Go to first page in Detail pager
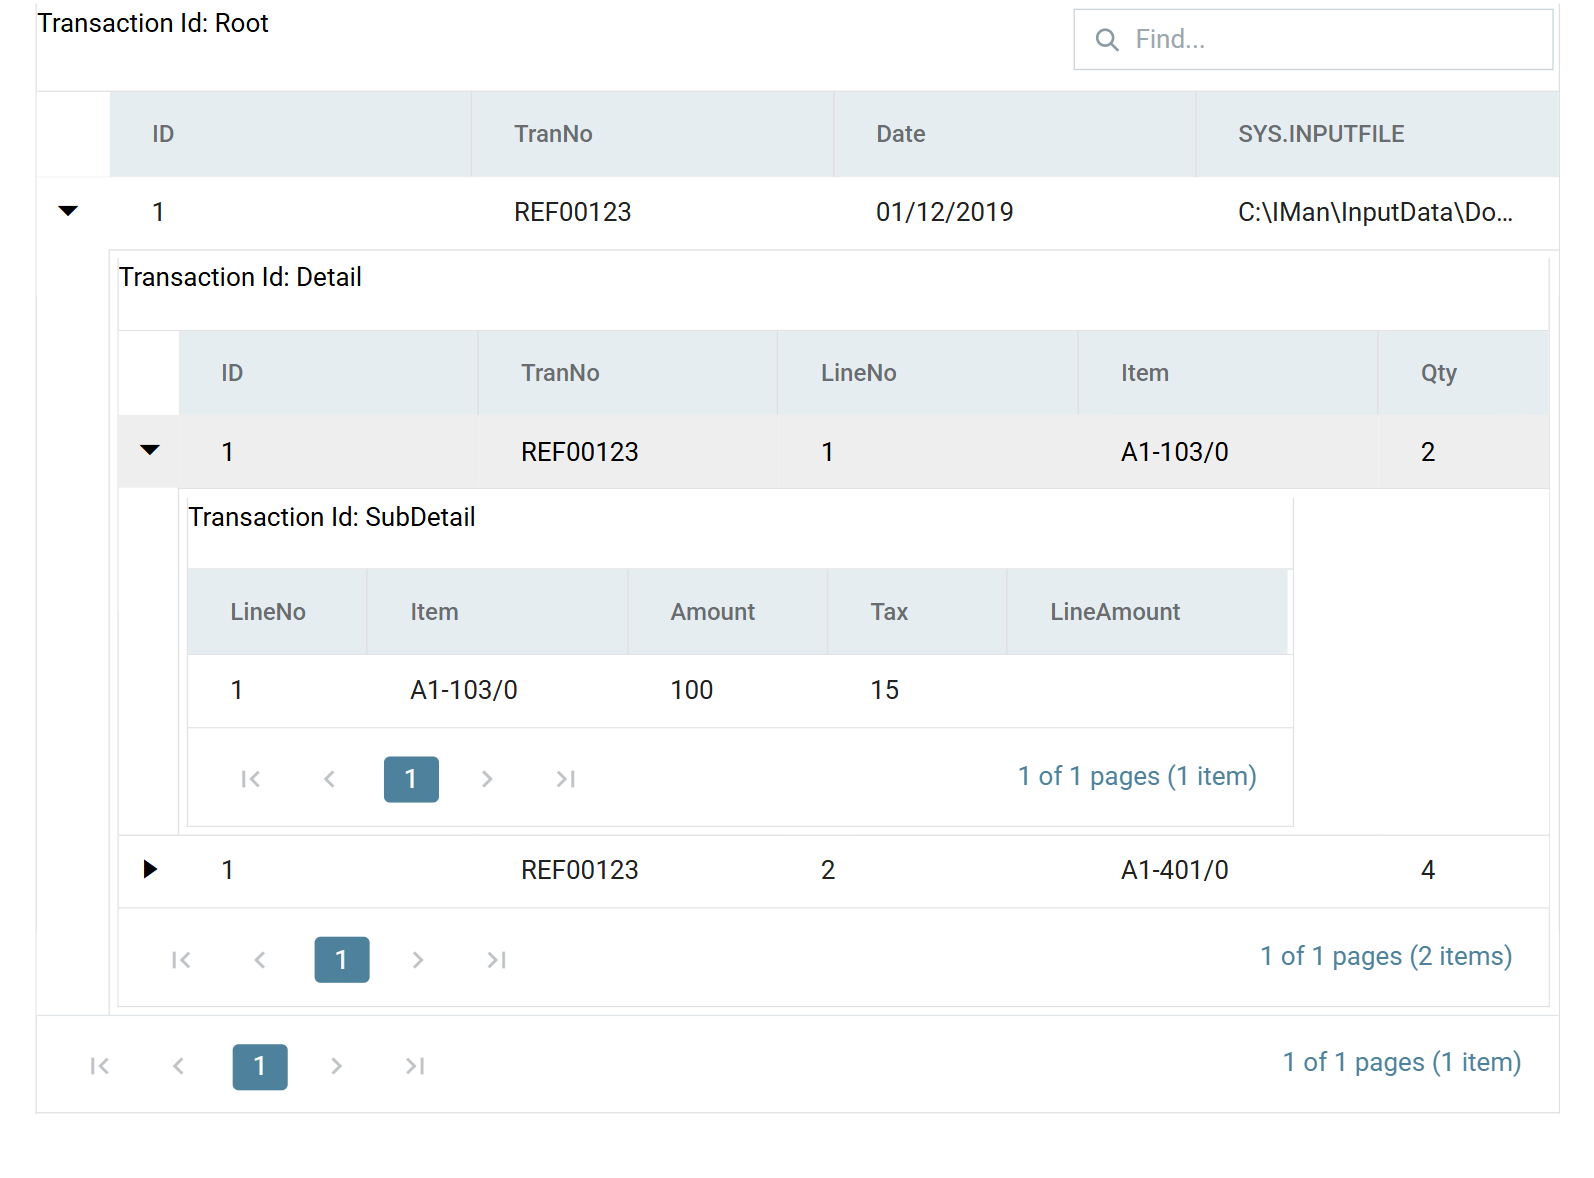 pyautogui.click(x=181, y=960)
